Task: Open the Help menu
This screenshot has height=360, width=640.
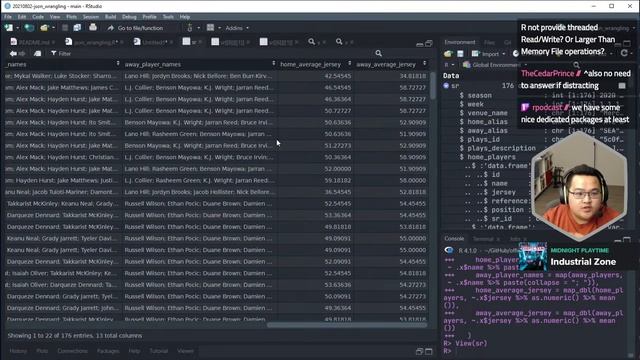Action: 185,17
